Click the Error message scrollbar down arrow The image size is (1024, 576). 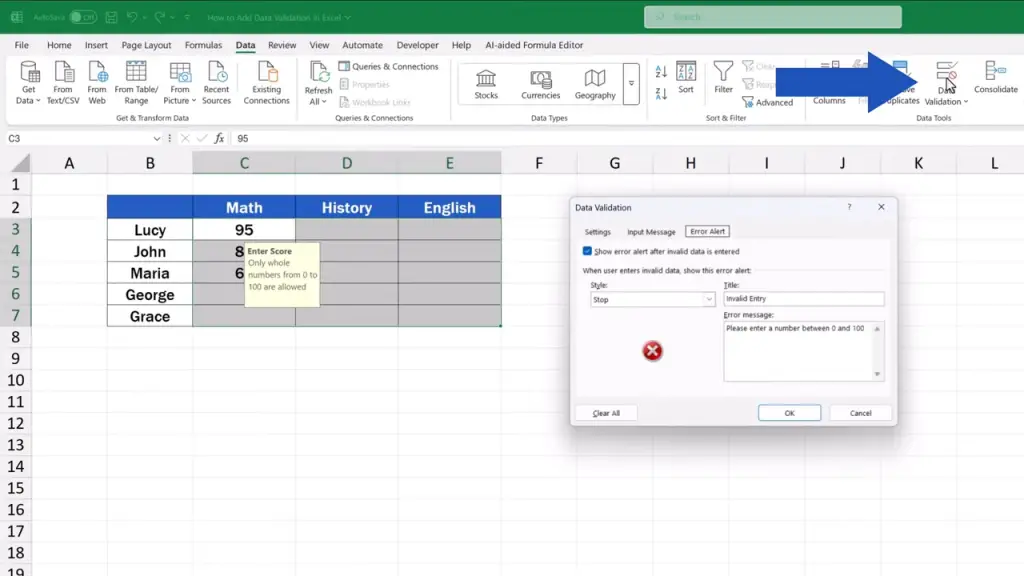[x=878, y=375]
